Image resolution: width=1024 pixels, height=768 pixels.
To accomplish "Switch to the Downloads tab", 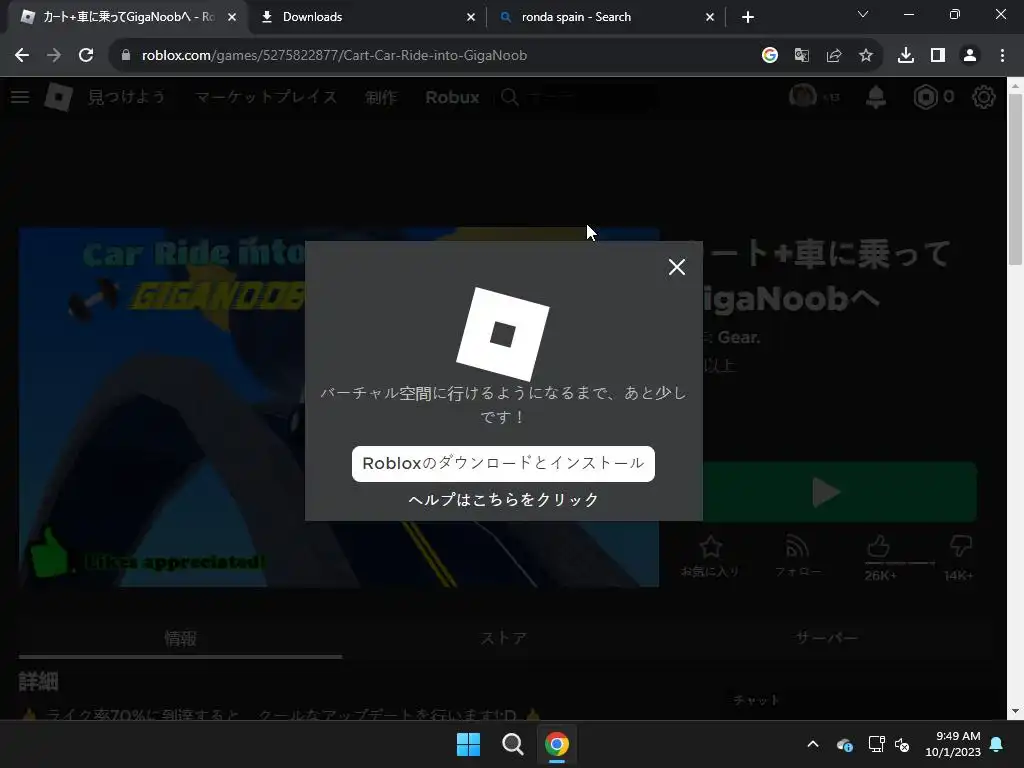I will click(366, 17).
